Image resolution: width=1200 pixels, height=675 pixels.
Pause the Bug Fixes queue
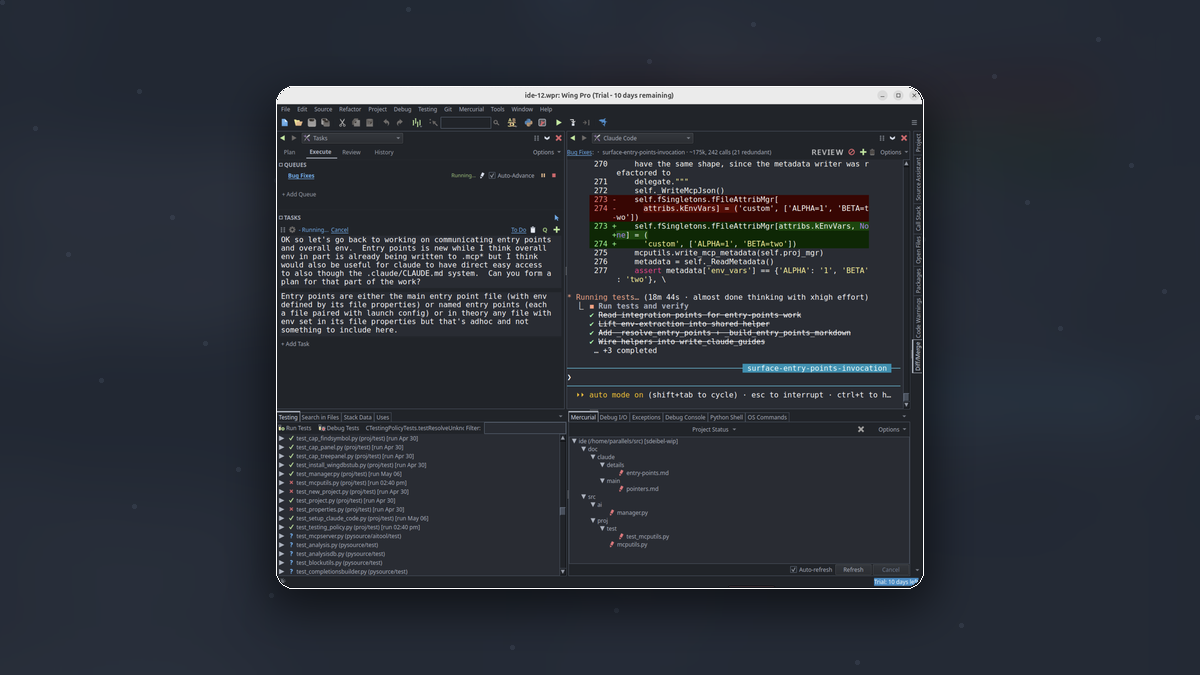coord(543,176)
